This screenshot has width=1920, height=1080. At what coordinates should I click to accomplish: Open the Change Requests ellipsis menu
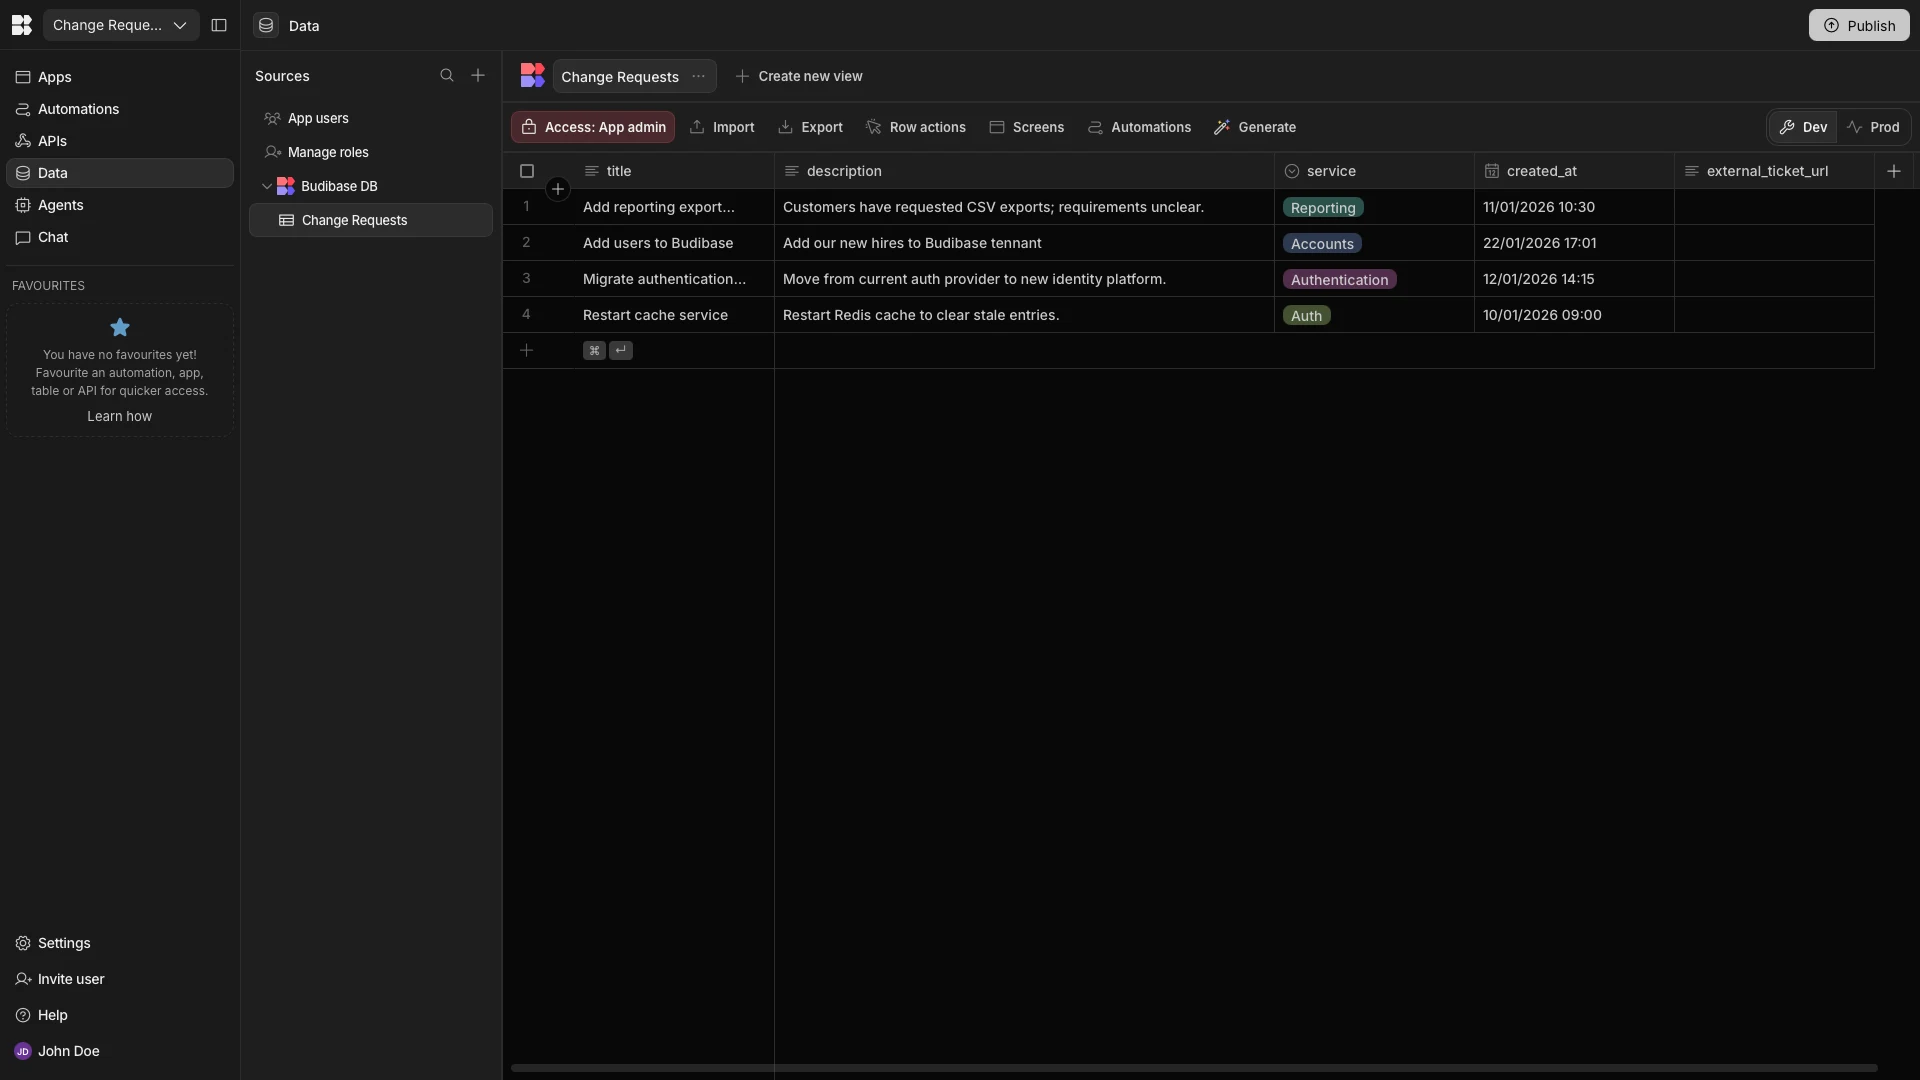tap(698, 76)
